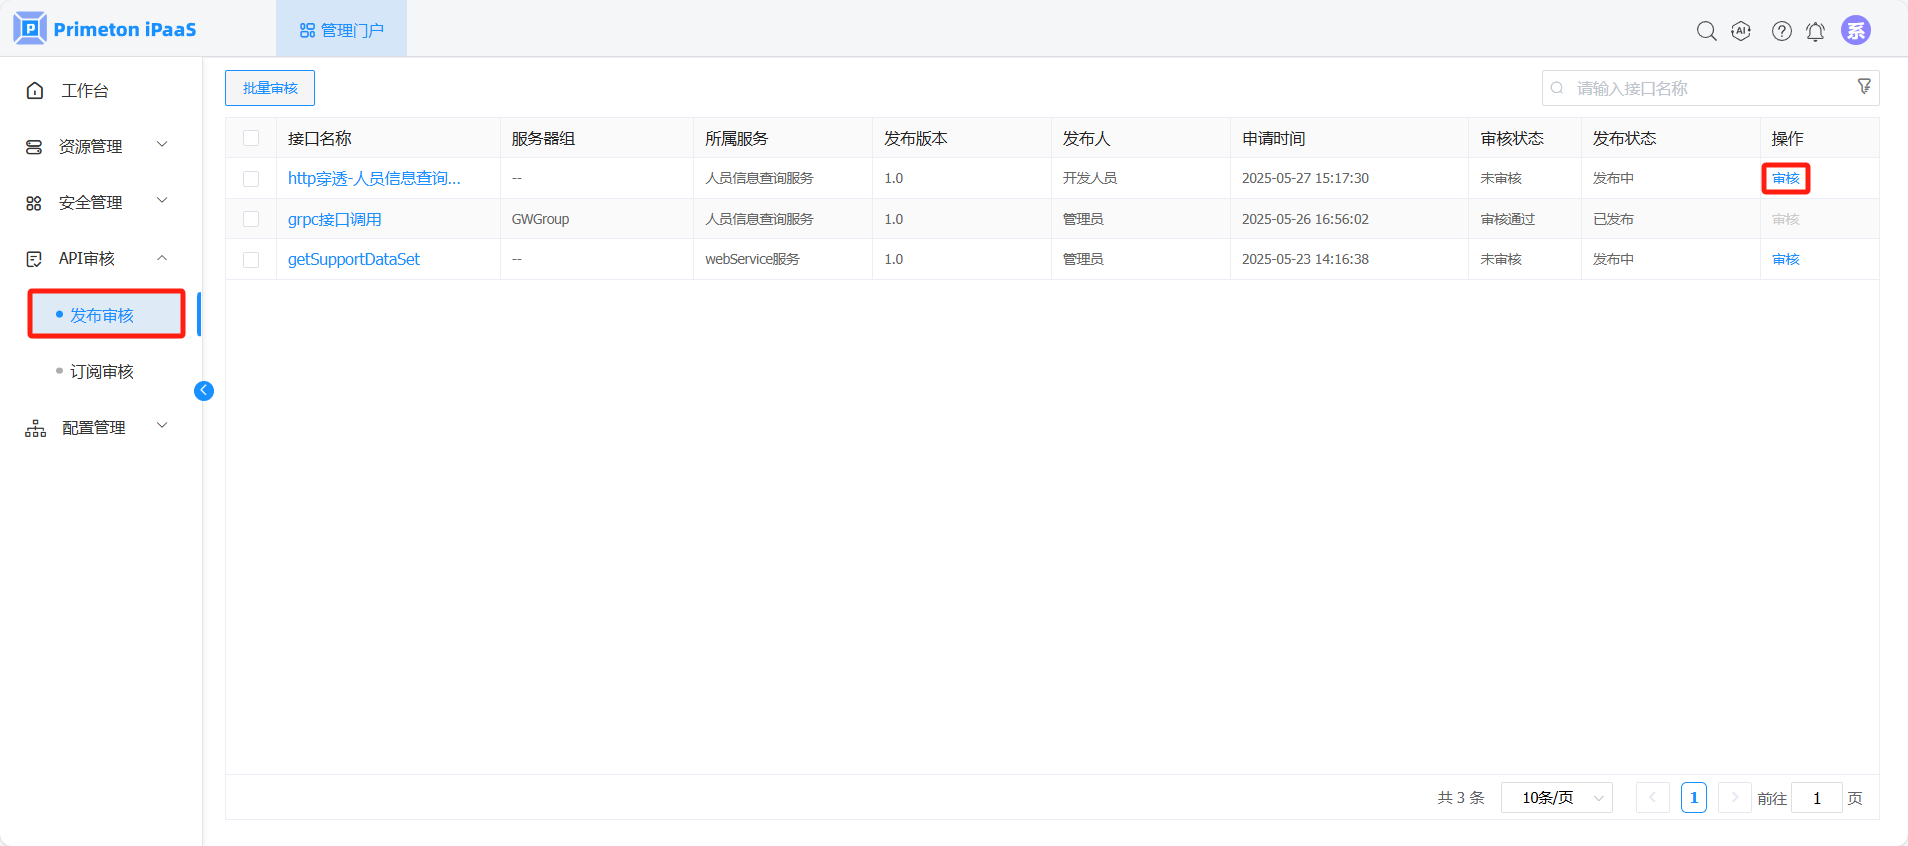Expand the 资源管理 menu
The image size is (1908, 846).
coord(96,147)
